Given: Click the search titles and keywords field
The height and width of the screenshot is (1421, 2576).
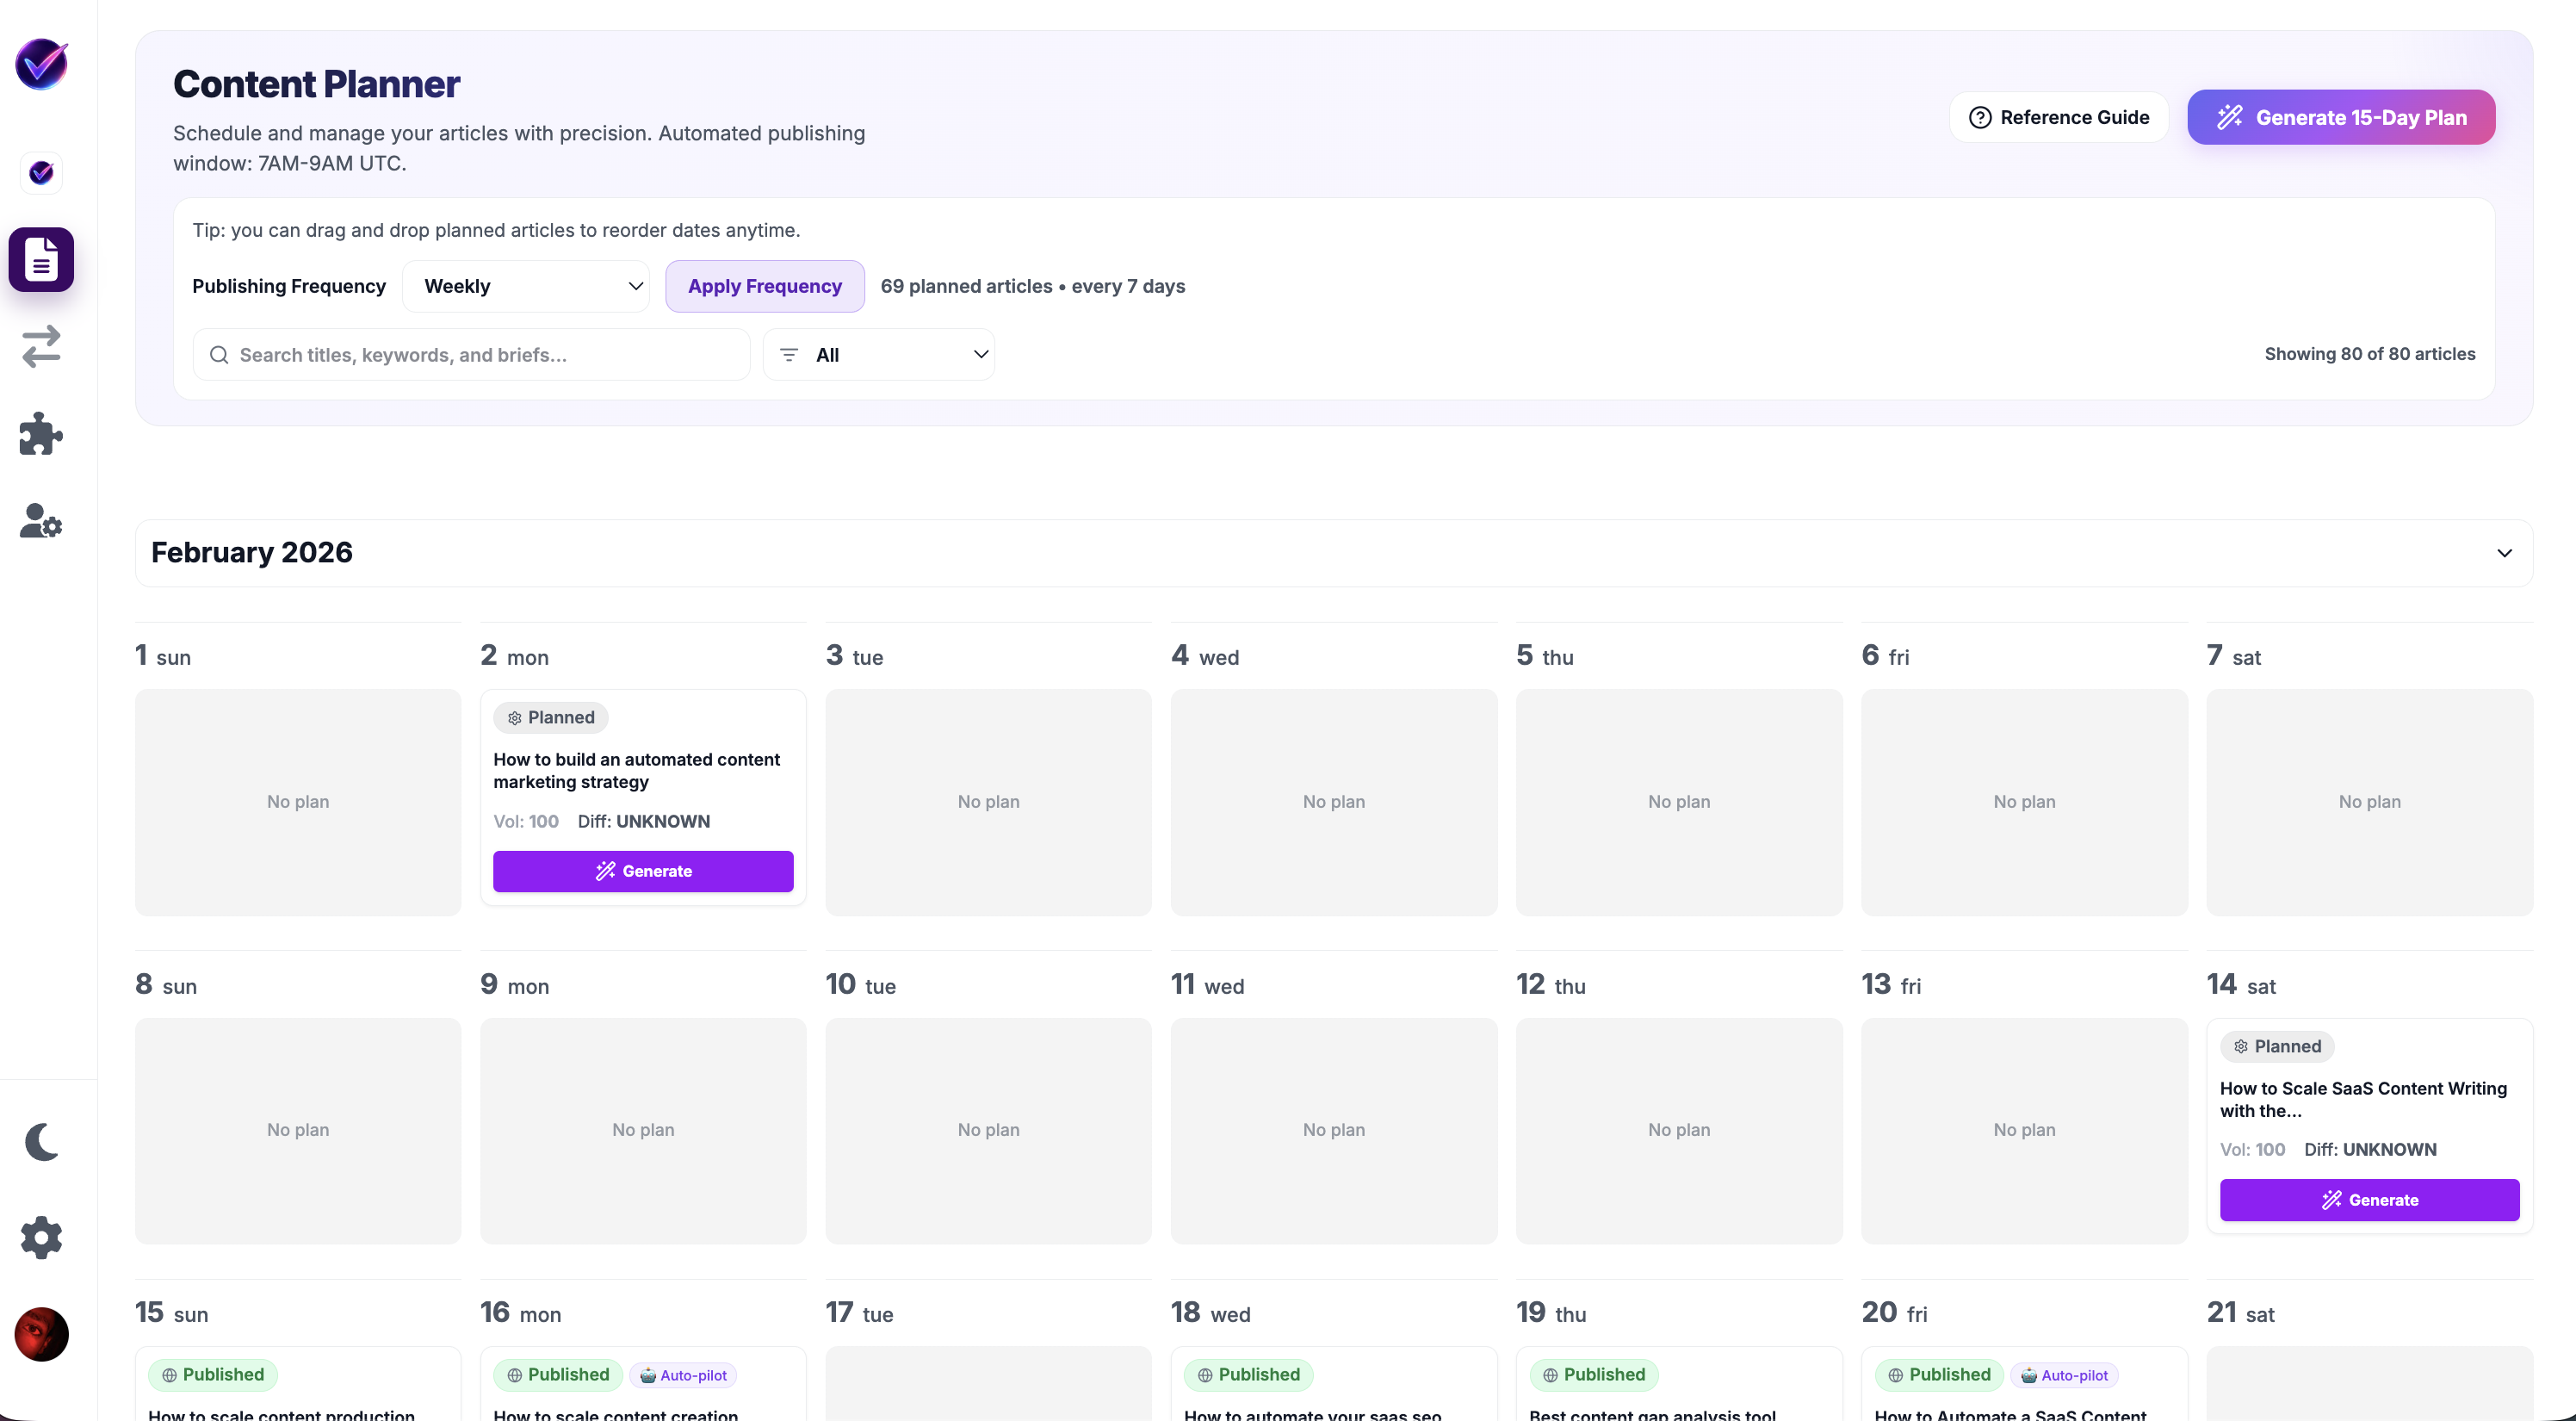Looking at the screenshot, I should [x=470, y=355].
